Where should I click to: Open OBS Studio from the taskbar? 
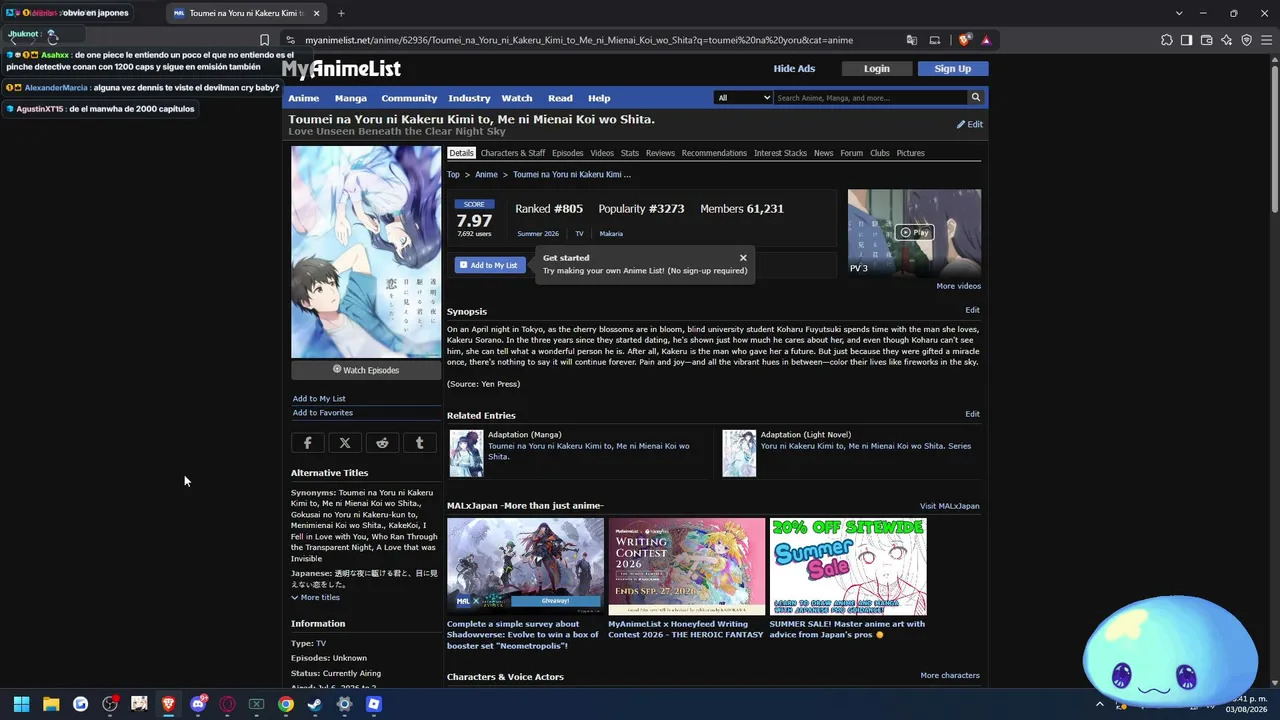point(110,704)
